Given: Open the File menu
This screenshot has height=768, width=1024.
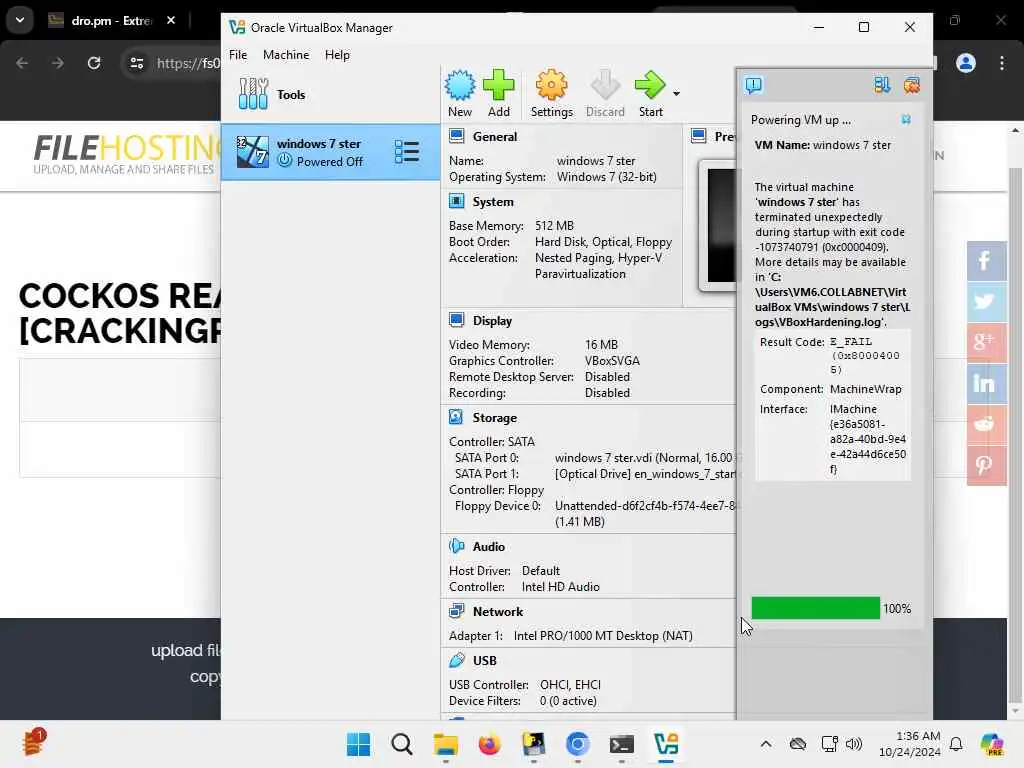Looking at the screenshot, I should pos(238,55).
